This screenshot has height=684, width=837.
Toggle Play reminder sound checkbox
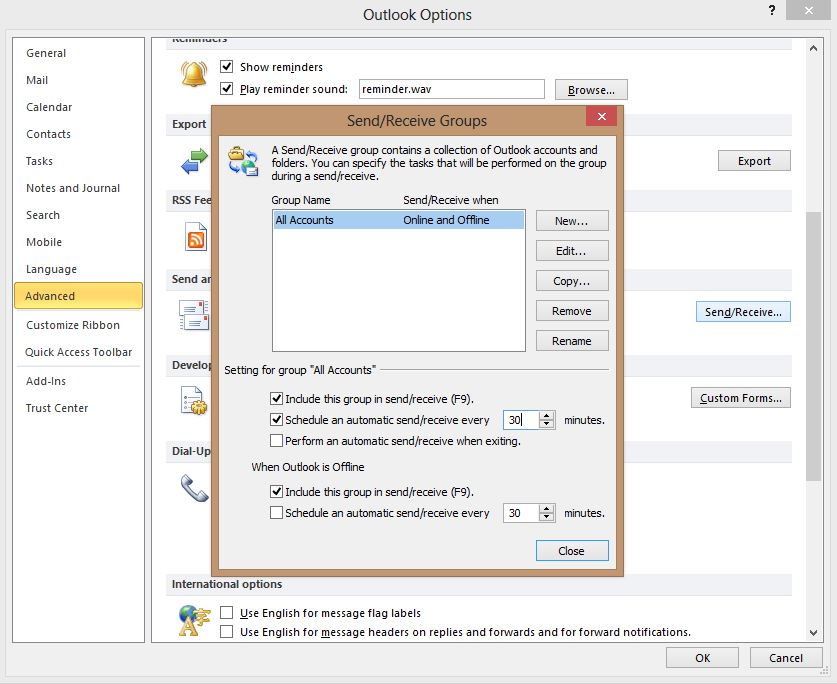(x=226, y=88)
